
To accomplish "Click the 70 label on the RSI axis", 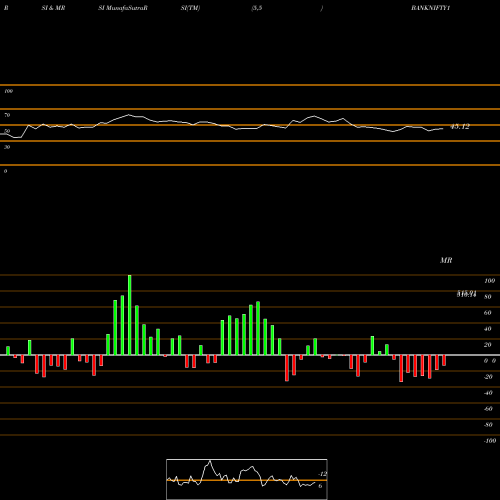I will coord(7,115).
